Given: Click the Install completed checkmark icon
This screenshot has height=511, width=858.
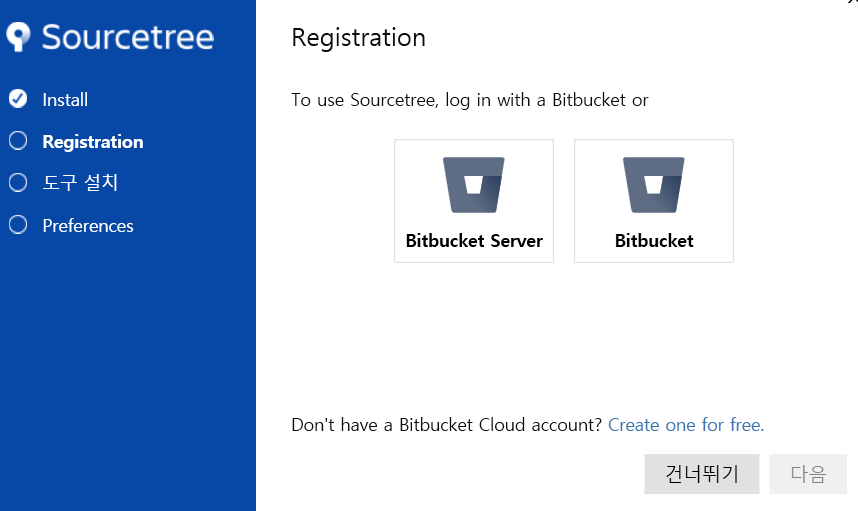Looking at the screenshot, I should click(18, 98).
